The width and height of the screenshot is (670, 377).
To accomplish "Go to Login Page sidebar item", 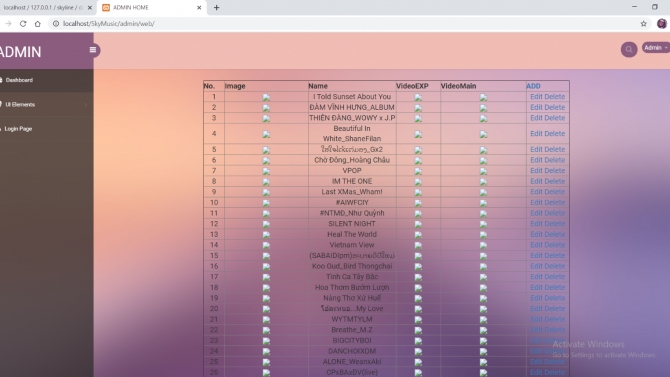I will tap(18, 129).
